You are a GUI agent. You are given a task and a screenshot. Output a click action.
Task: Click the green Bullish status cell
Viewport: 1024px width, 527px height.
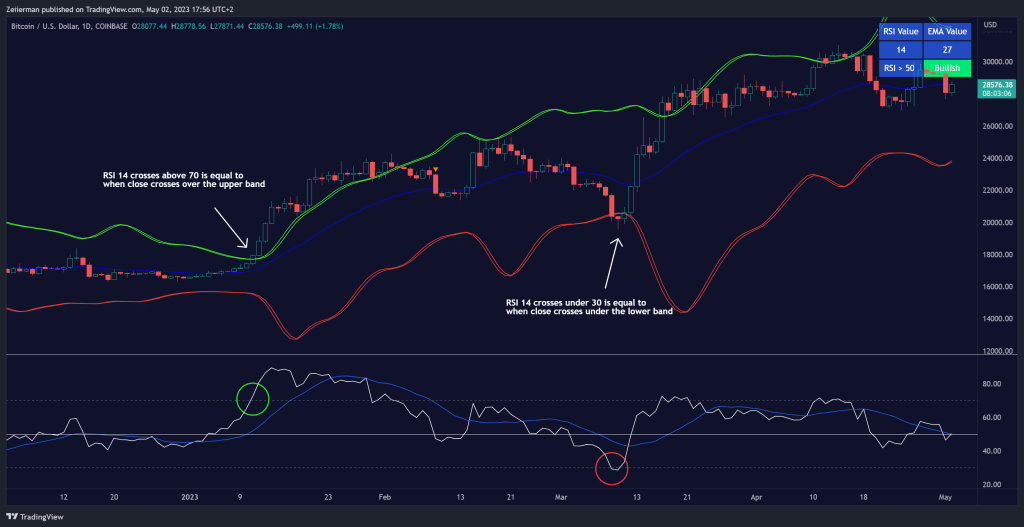click(945, 68)
